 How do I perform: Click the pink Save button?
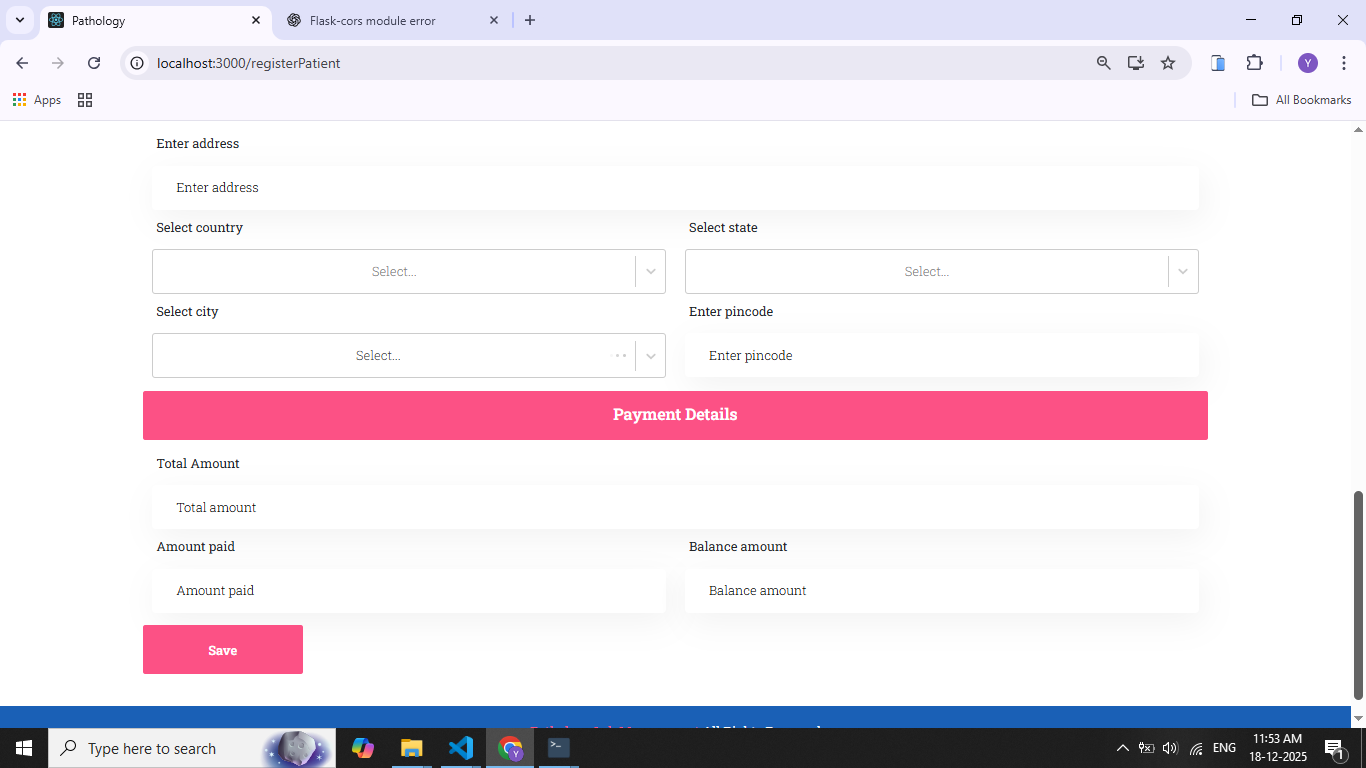(x=223, y=650)
